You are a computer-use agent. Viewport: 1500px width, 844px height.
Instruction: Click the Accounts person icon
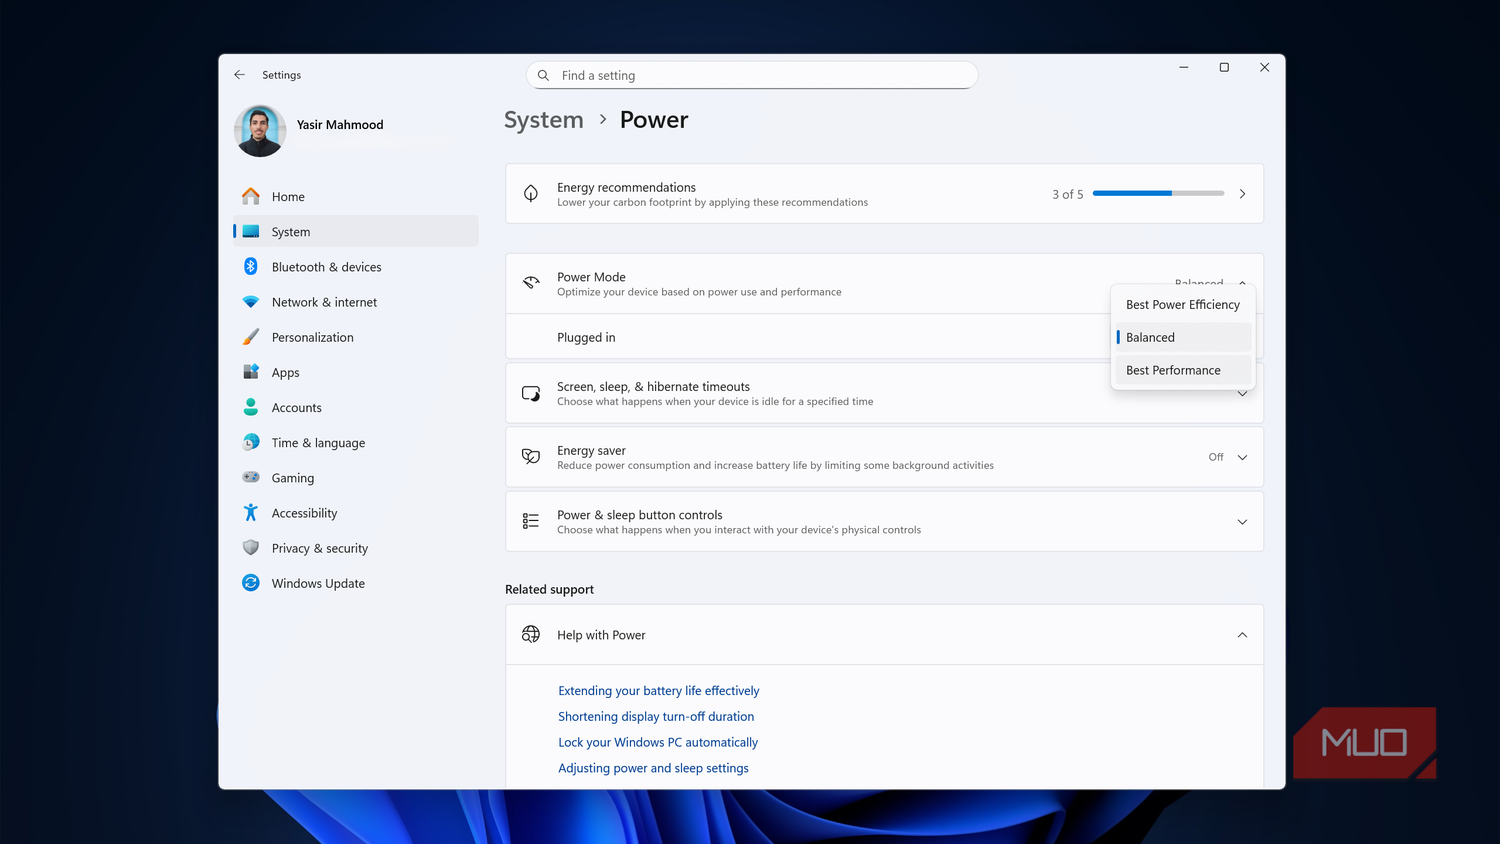[x=251, y=407]
